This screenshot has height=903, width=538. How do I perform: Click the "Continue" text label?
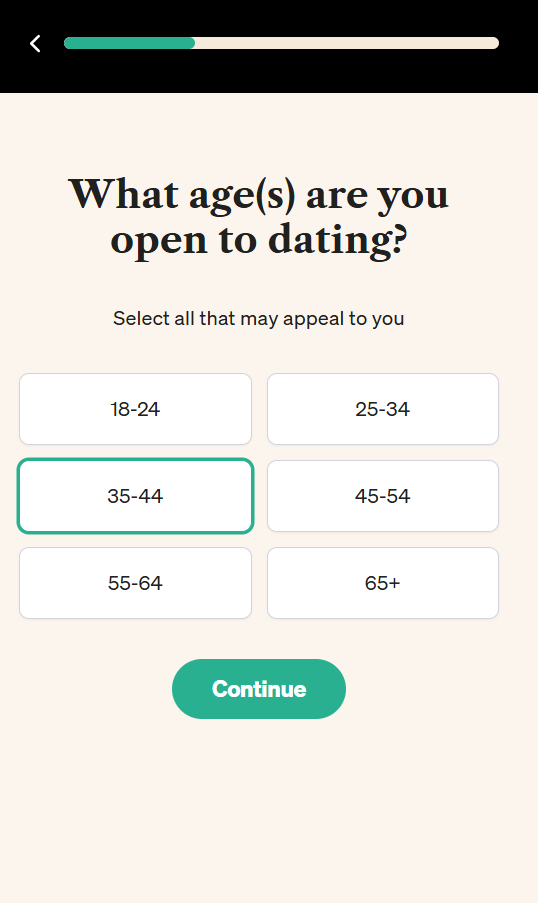[259, 689]
